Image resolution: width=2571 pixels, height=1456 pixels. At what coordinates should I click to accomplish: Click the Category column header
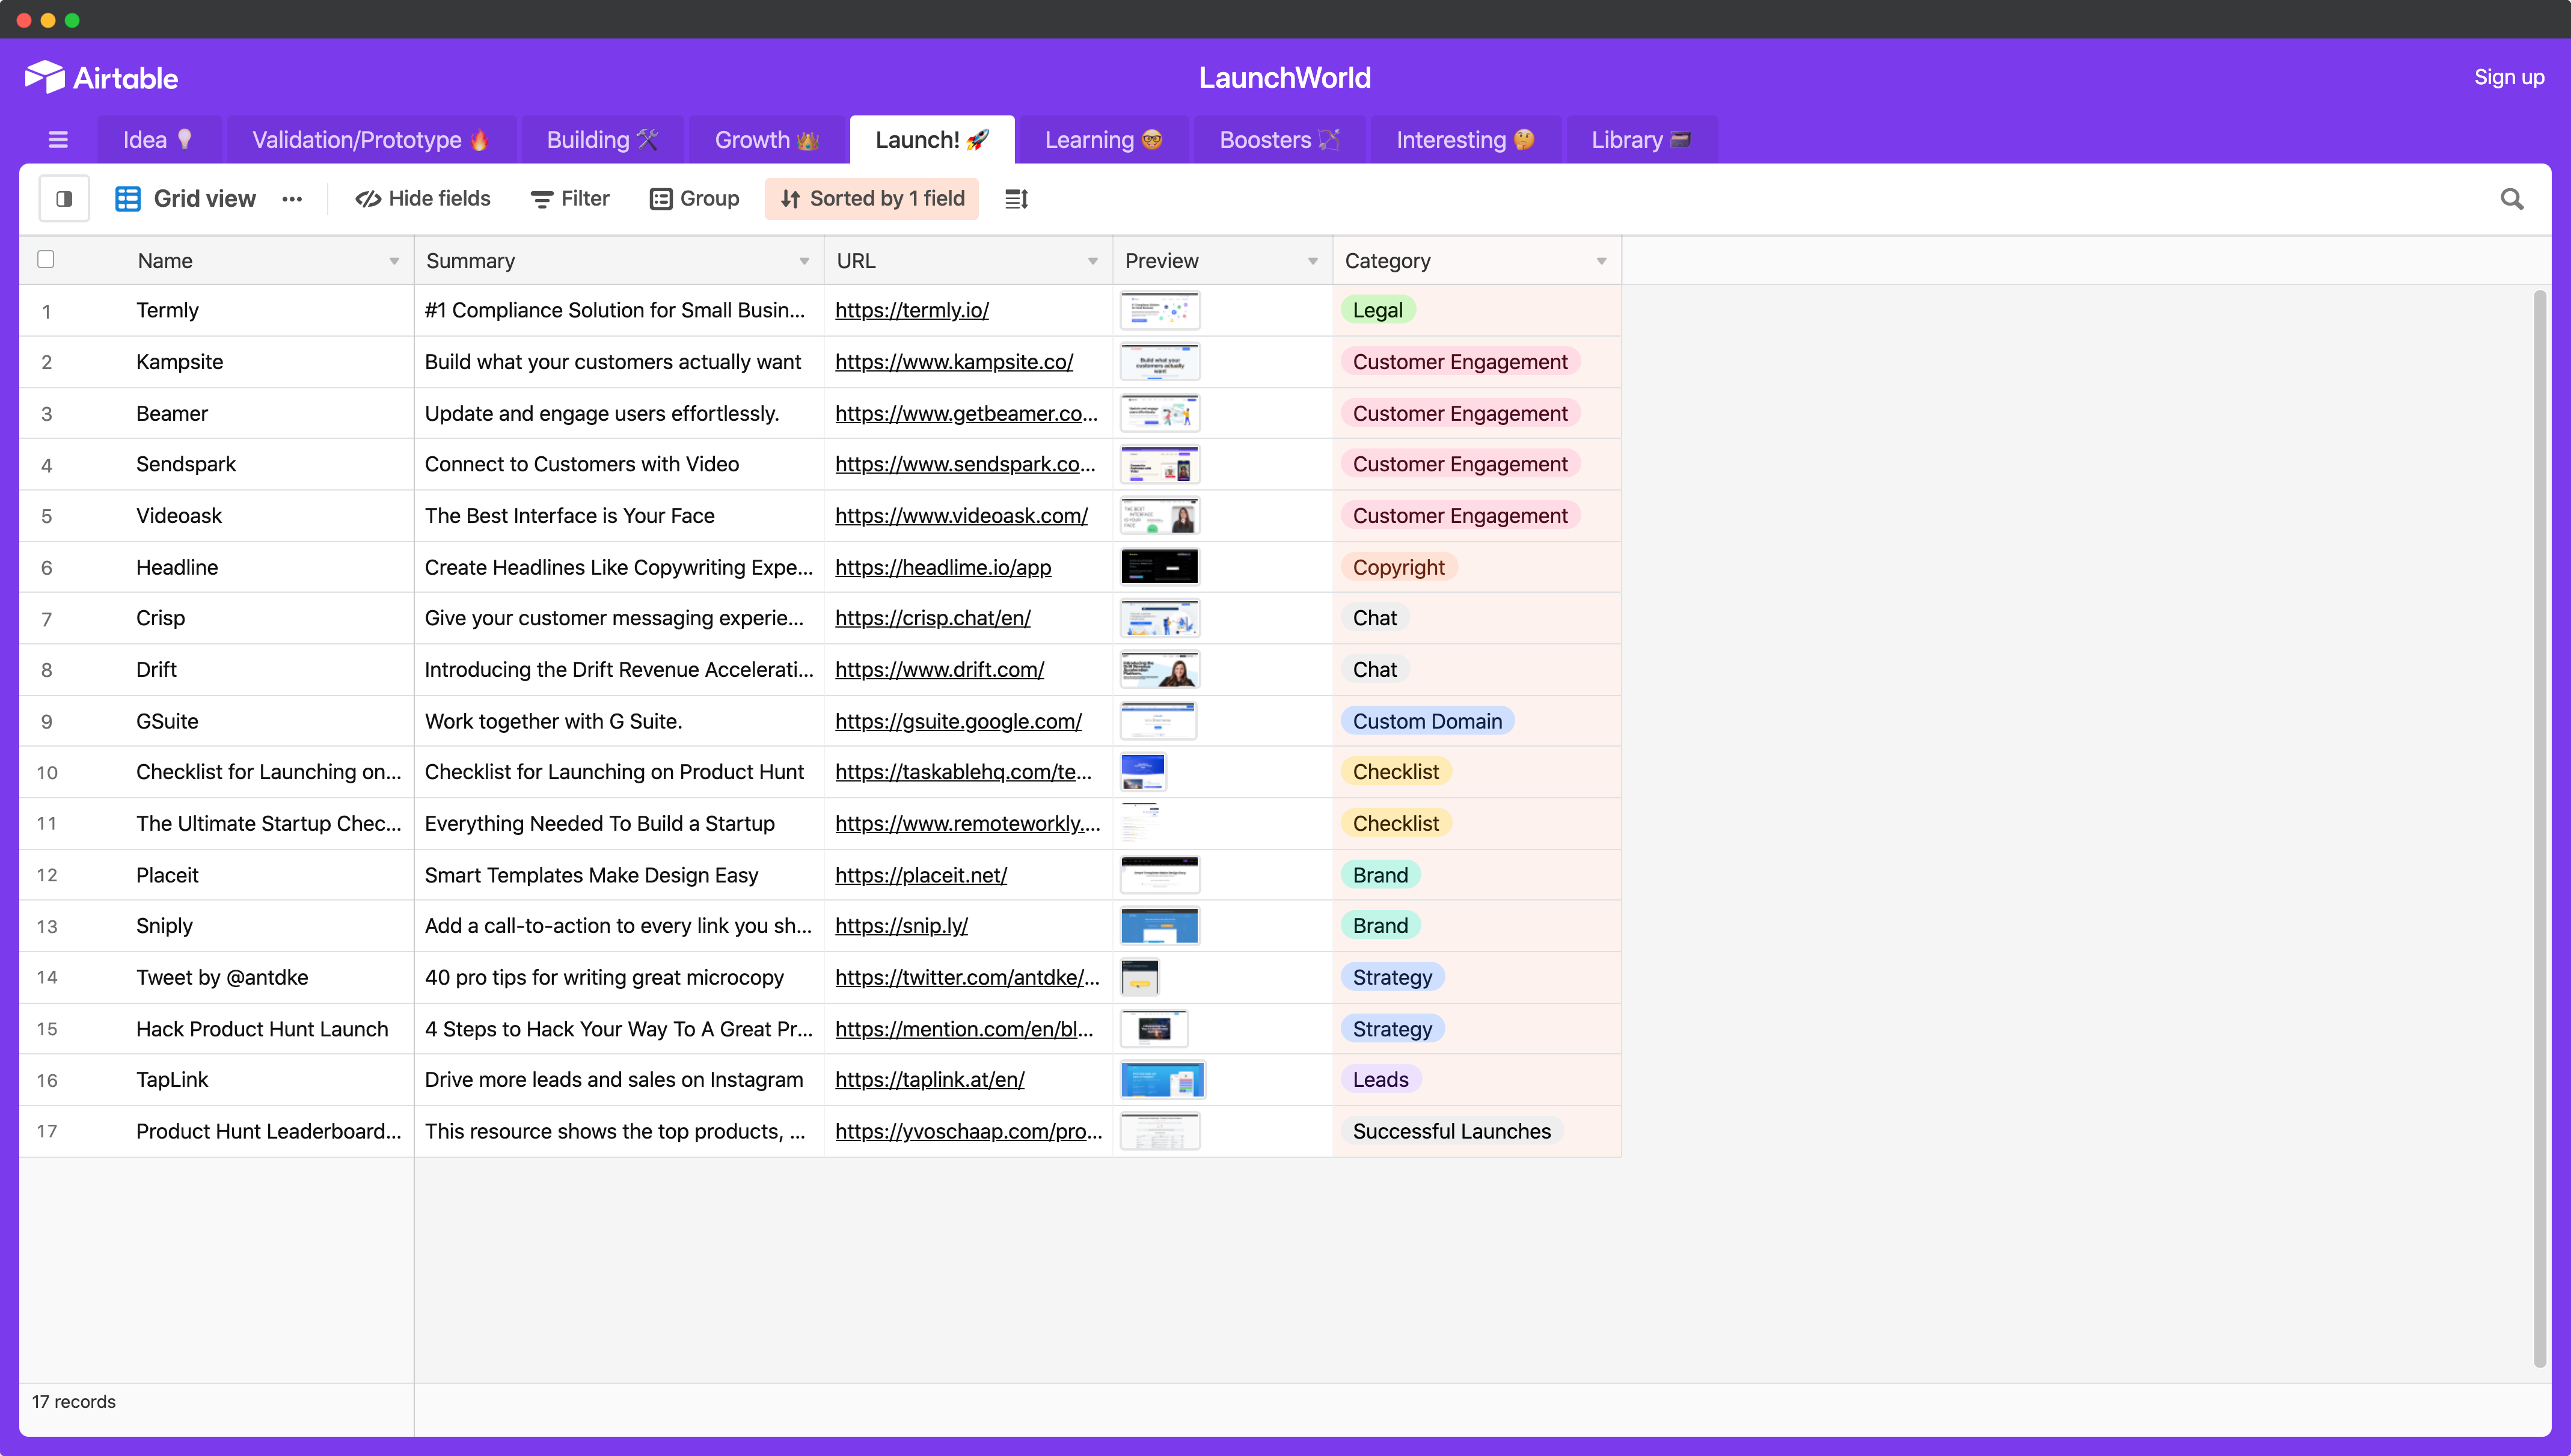pyautogui.click(x=1476, y=261)
